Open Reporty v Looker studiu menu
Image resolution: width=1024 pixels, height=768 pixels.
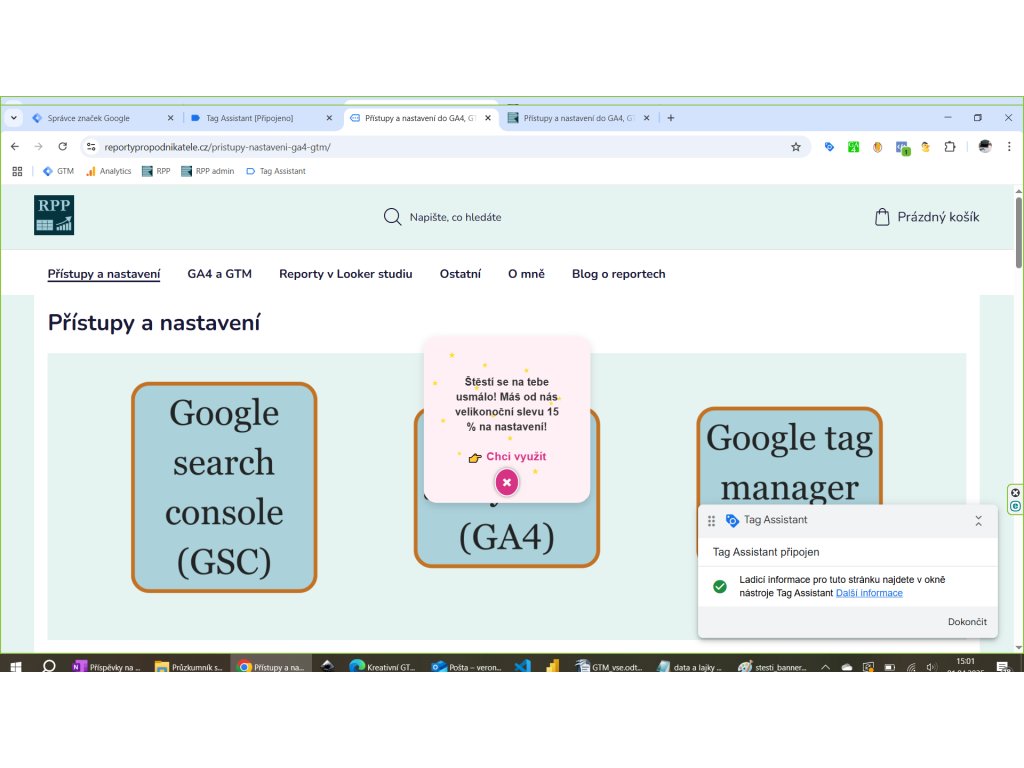point(345,274)
